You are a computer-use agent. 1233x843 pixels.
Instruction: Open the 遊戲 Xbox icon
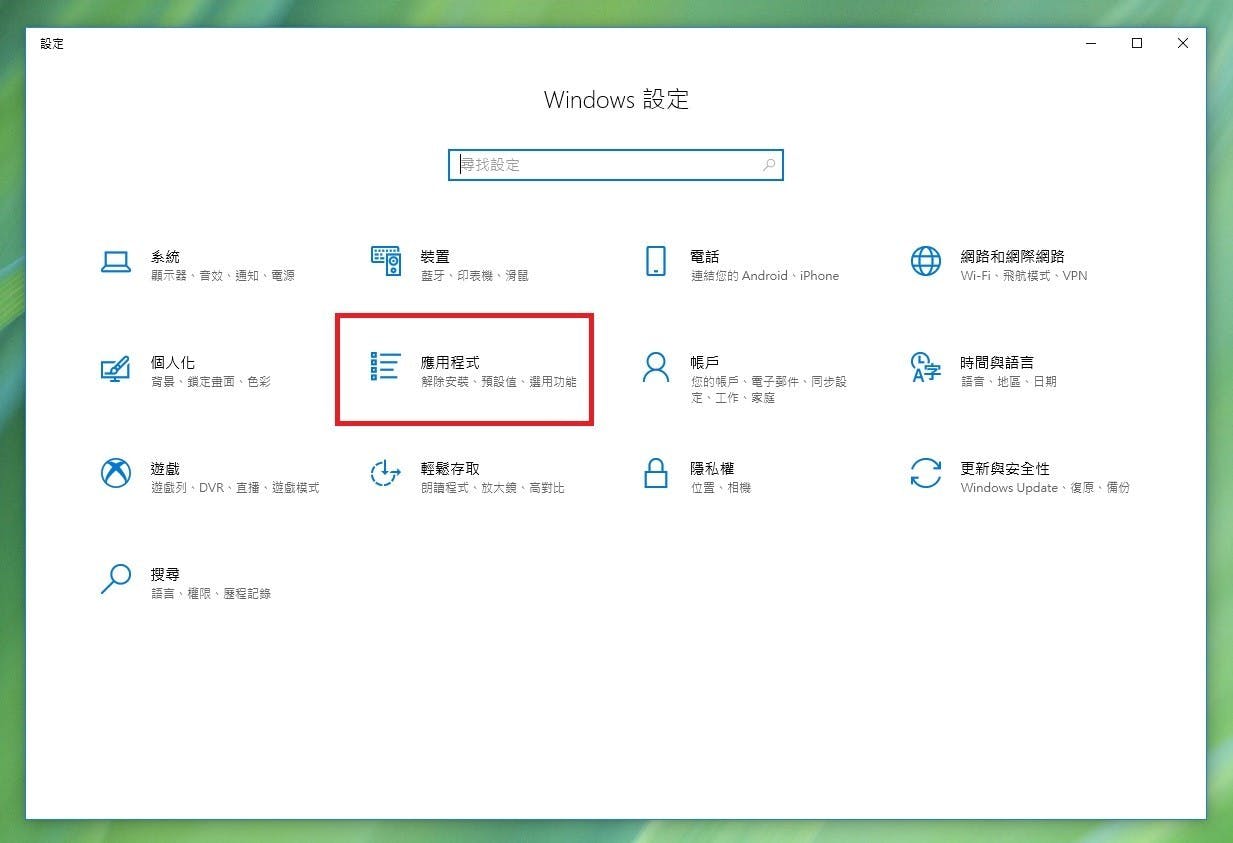point(116,473)
